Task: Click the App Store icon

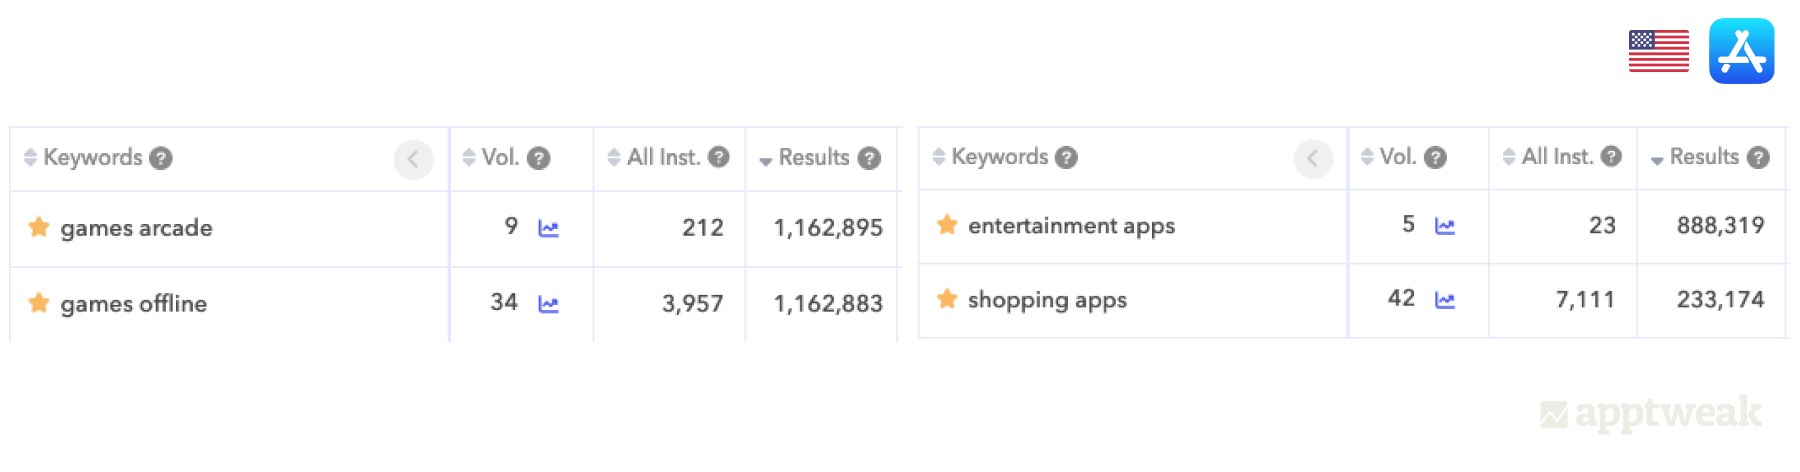Action: coord(1741,51)
